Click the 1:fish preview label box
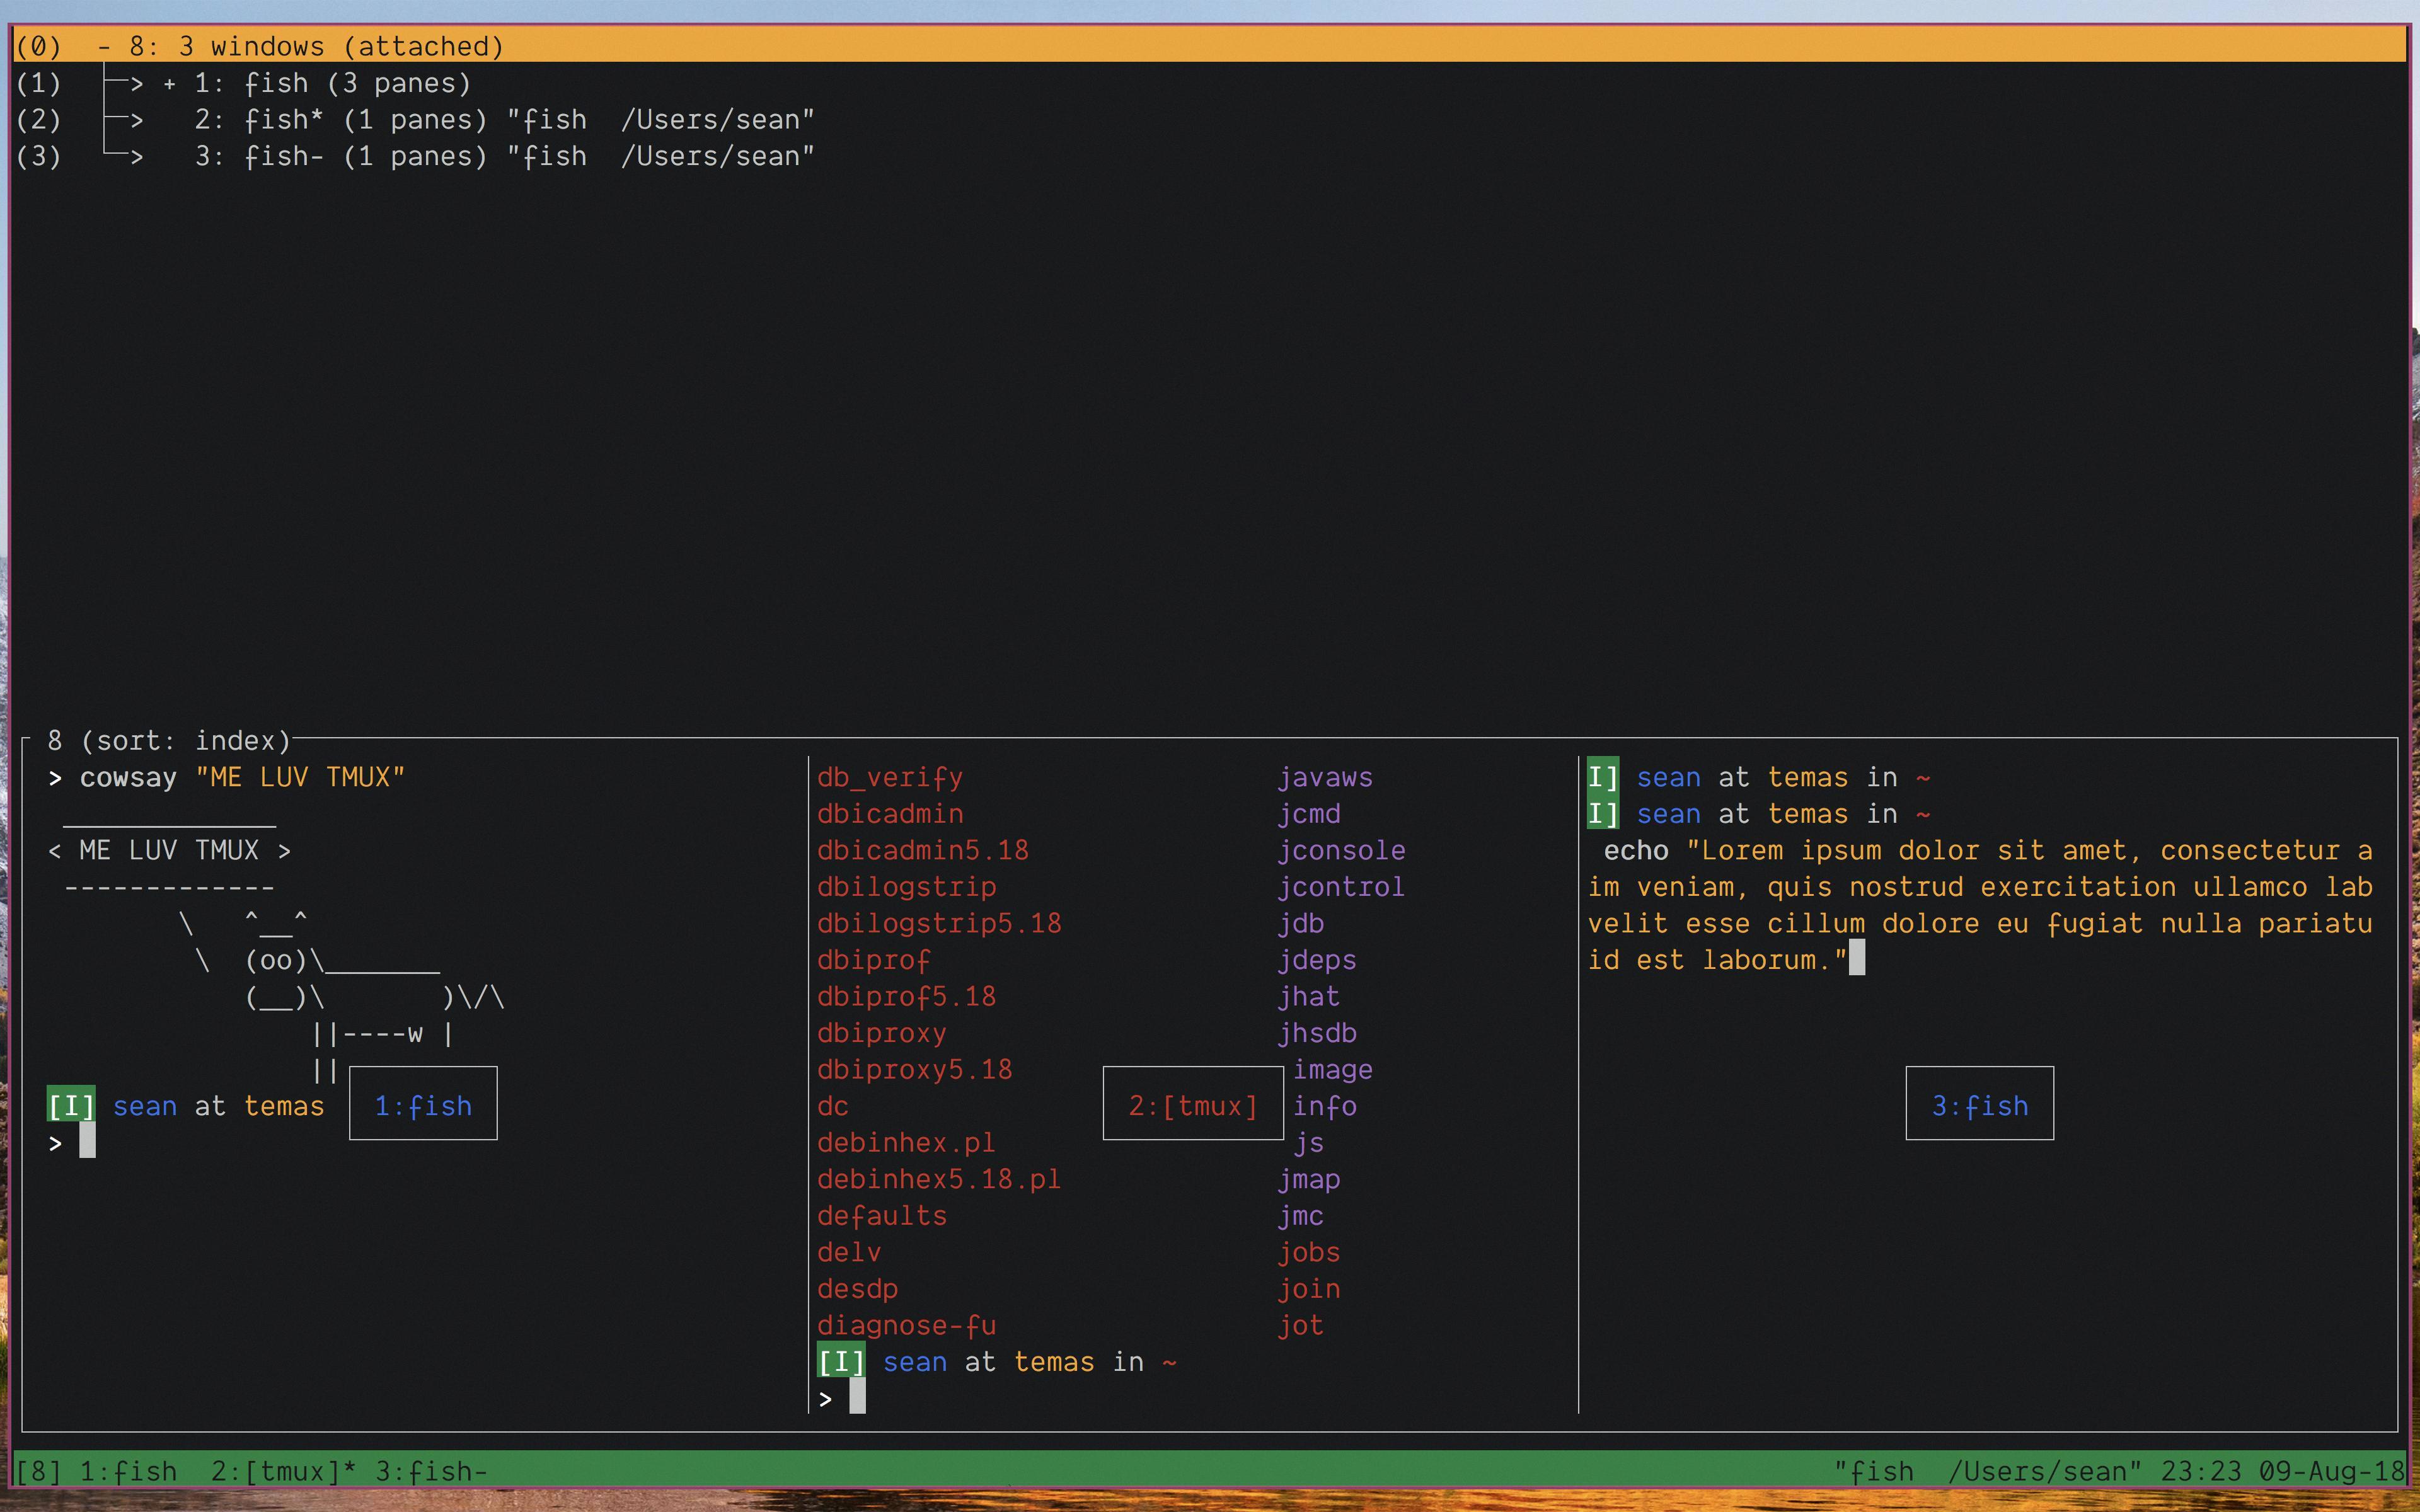 tap(423, 1104)
